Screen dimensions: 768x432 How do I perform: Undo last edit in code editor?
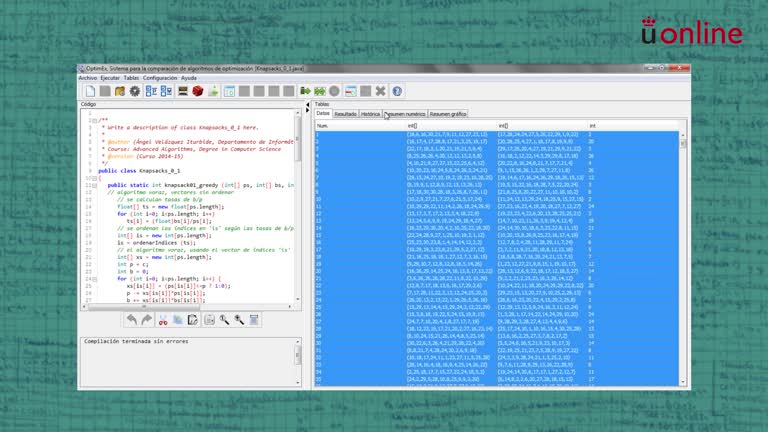(132, 320)
